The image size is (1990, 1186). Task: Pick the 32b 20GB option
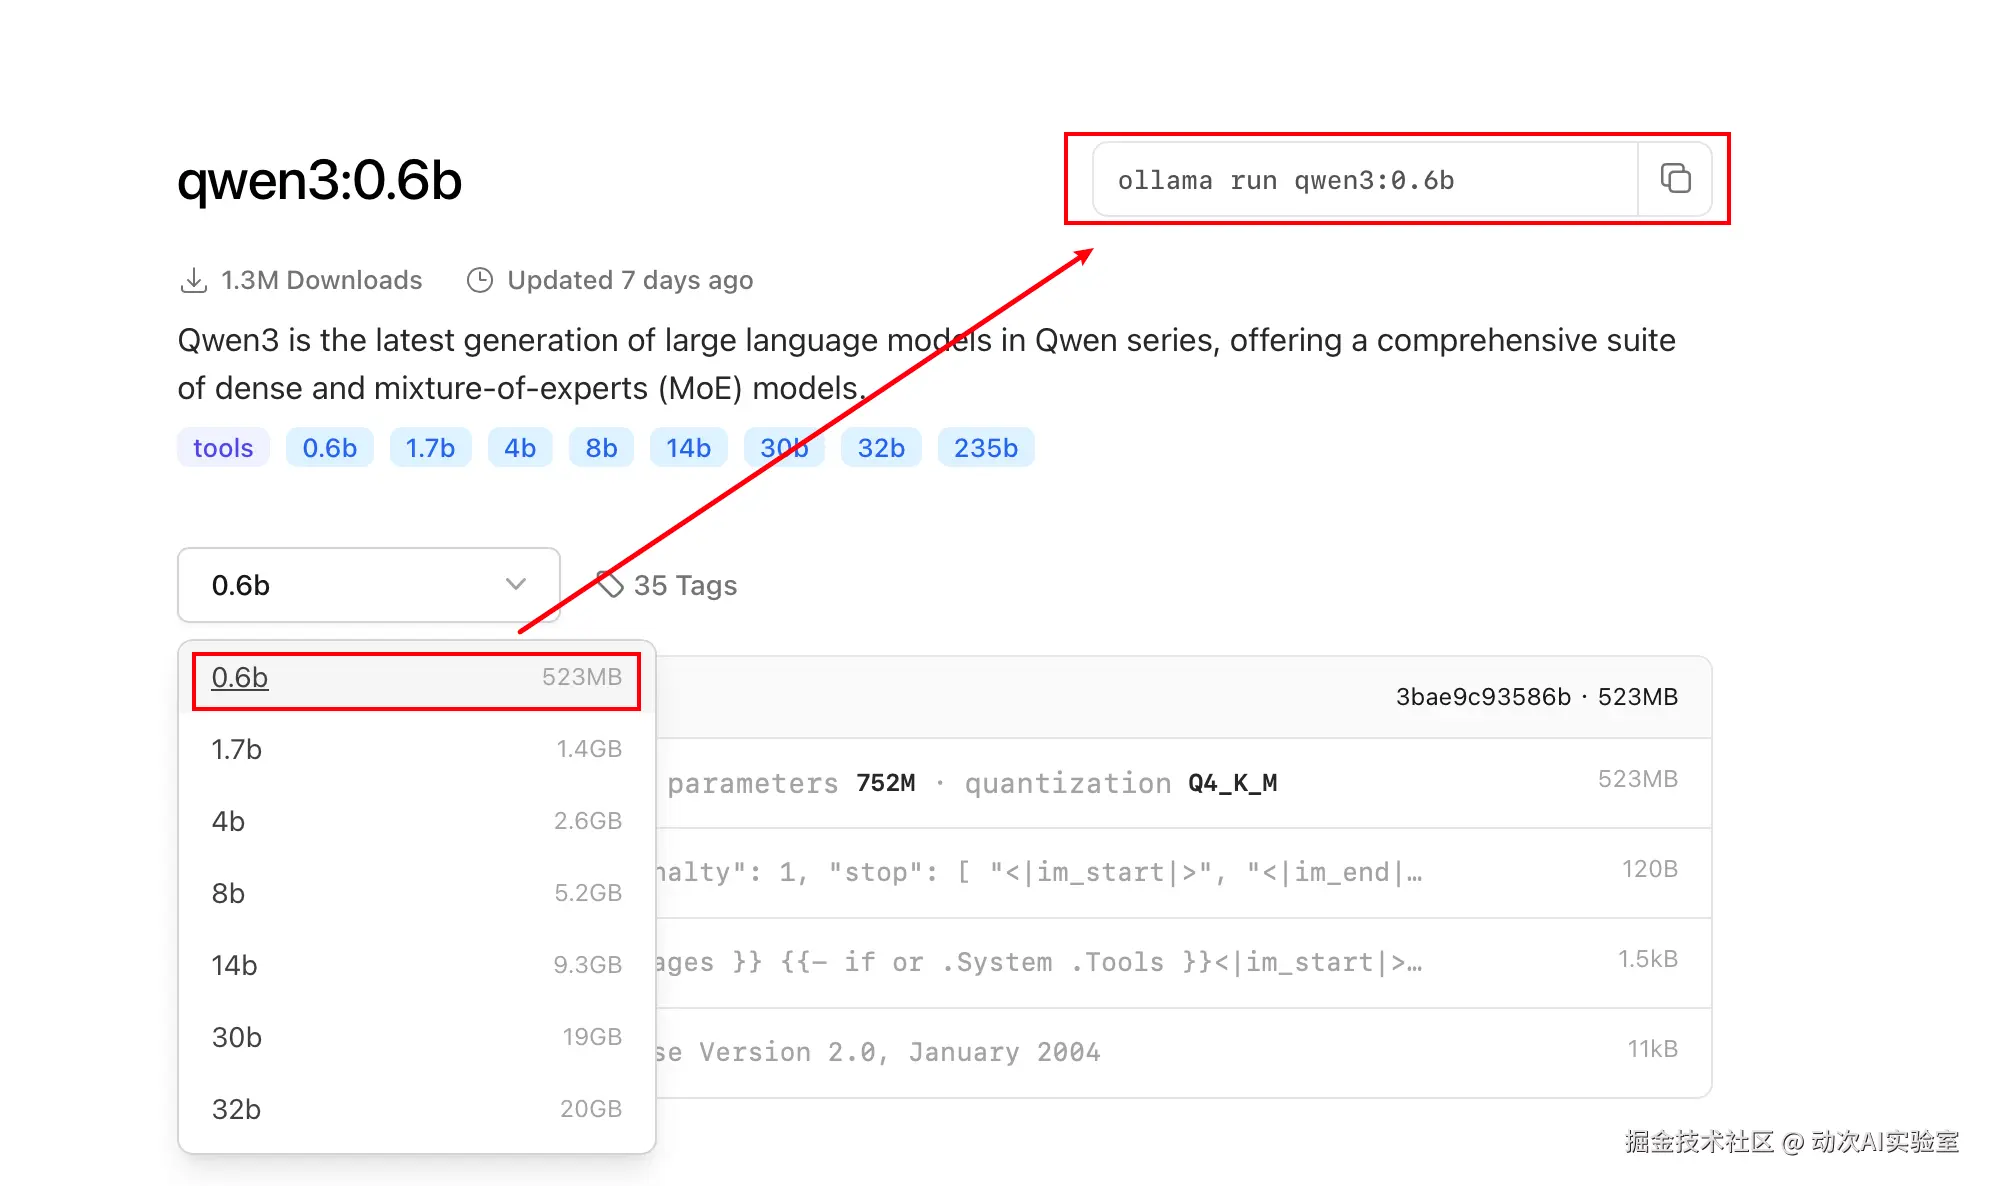[x=416, y=1110]
